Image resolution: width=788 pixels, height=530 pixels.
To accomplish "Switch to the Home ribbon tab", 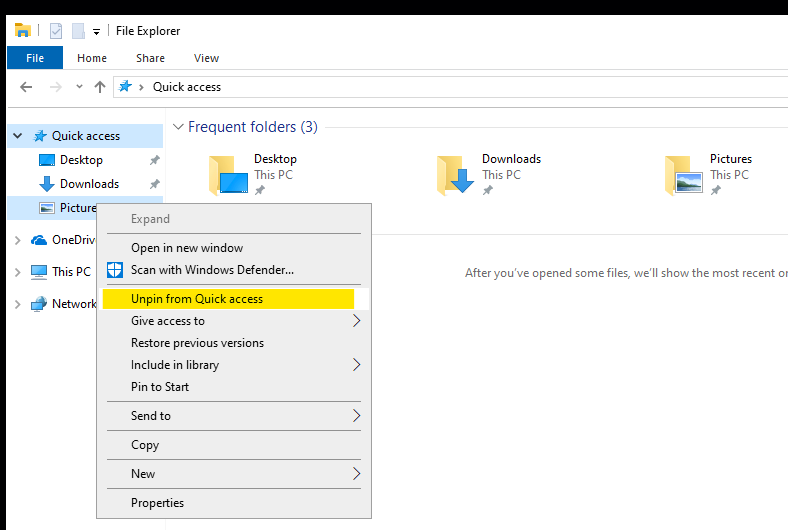I will point(91,58).
